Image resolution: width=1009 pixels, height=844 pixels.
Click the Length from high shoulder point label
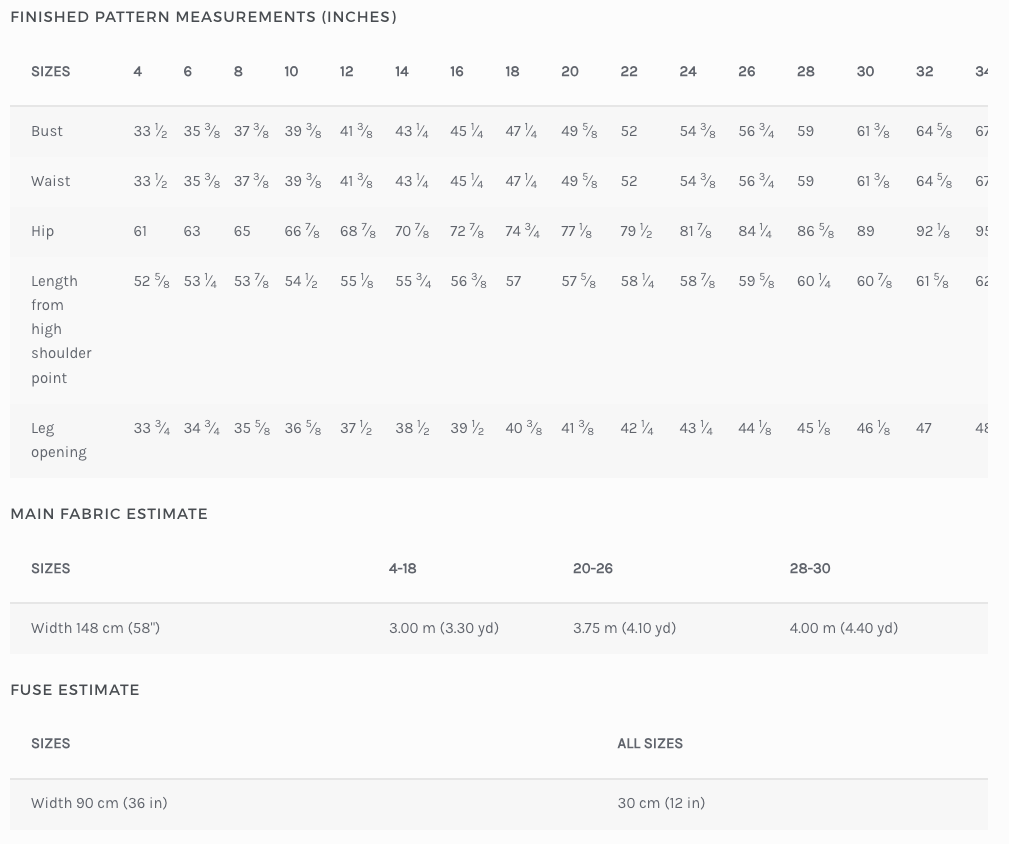point(61,329)
